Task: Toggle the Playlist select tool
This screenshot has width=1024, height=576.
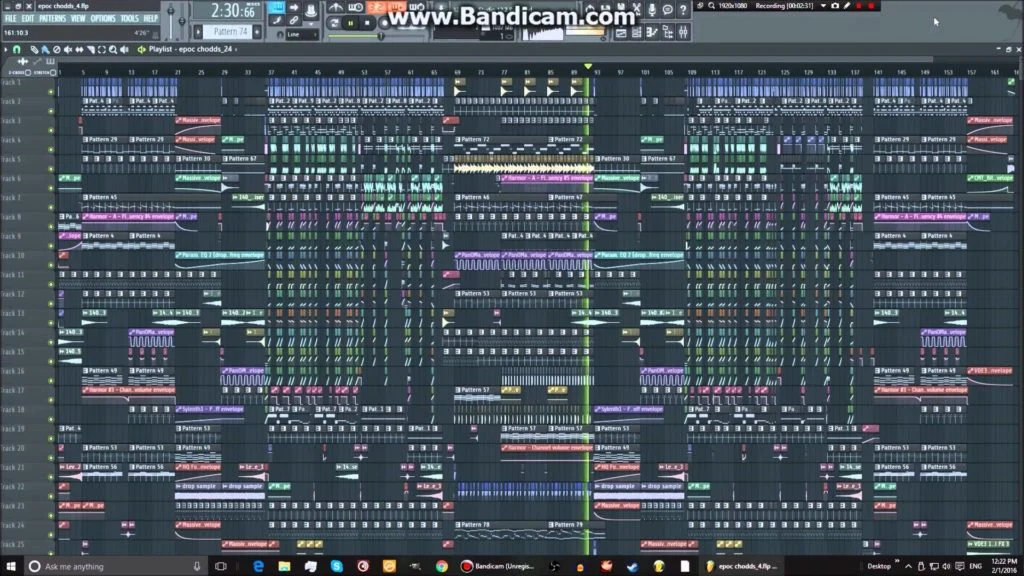Action: pyautogui.click(x=100, y=50)
